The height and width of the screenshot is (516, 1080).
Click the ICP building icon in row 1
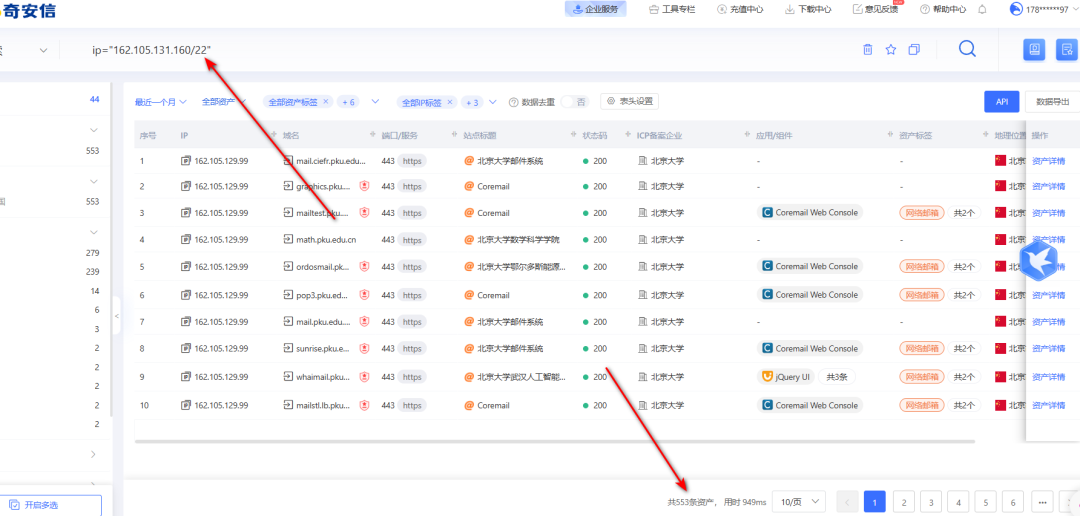pyautogui.click(x=643, y=161)
